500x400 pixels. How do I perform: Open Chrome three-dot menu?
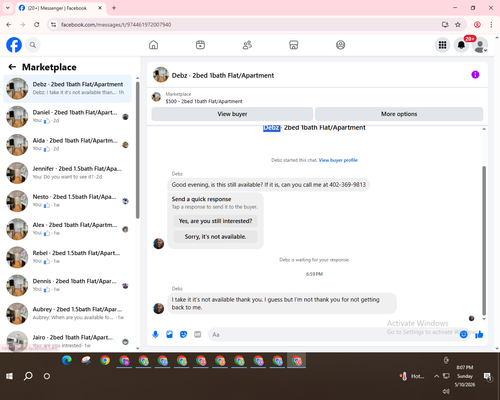491,25
